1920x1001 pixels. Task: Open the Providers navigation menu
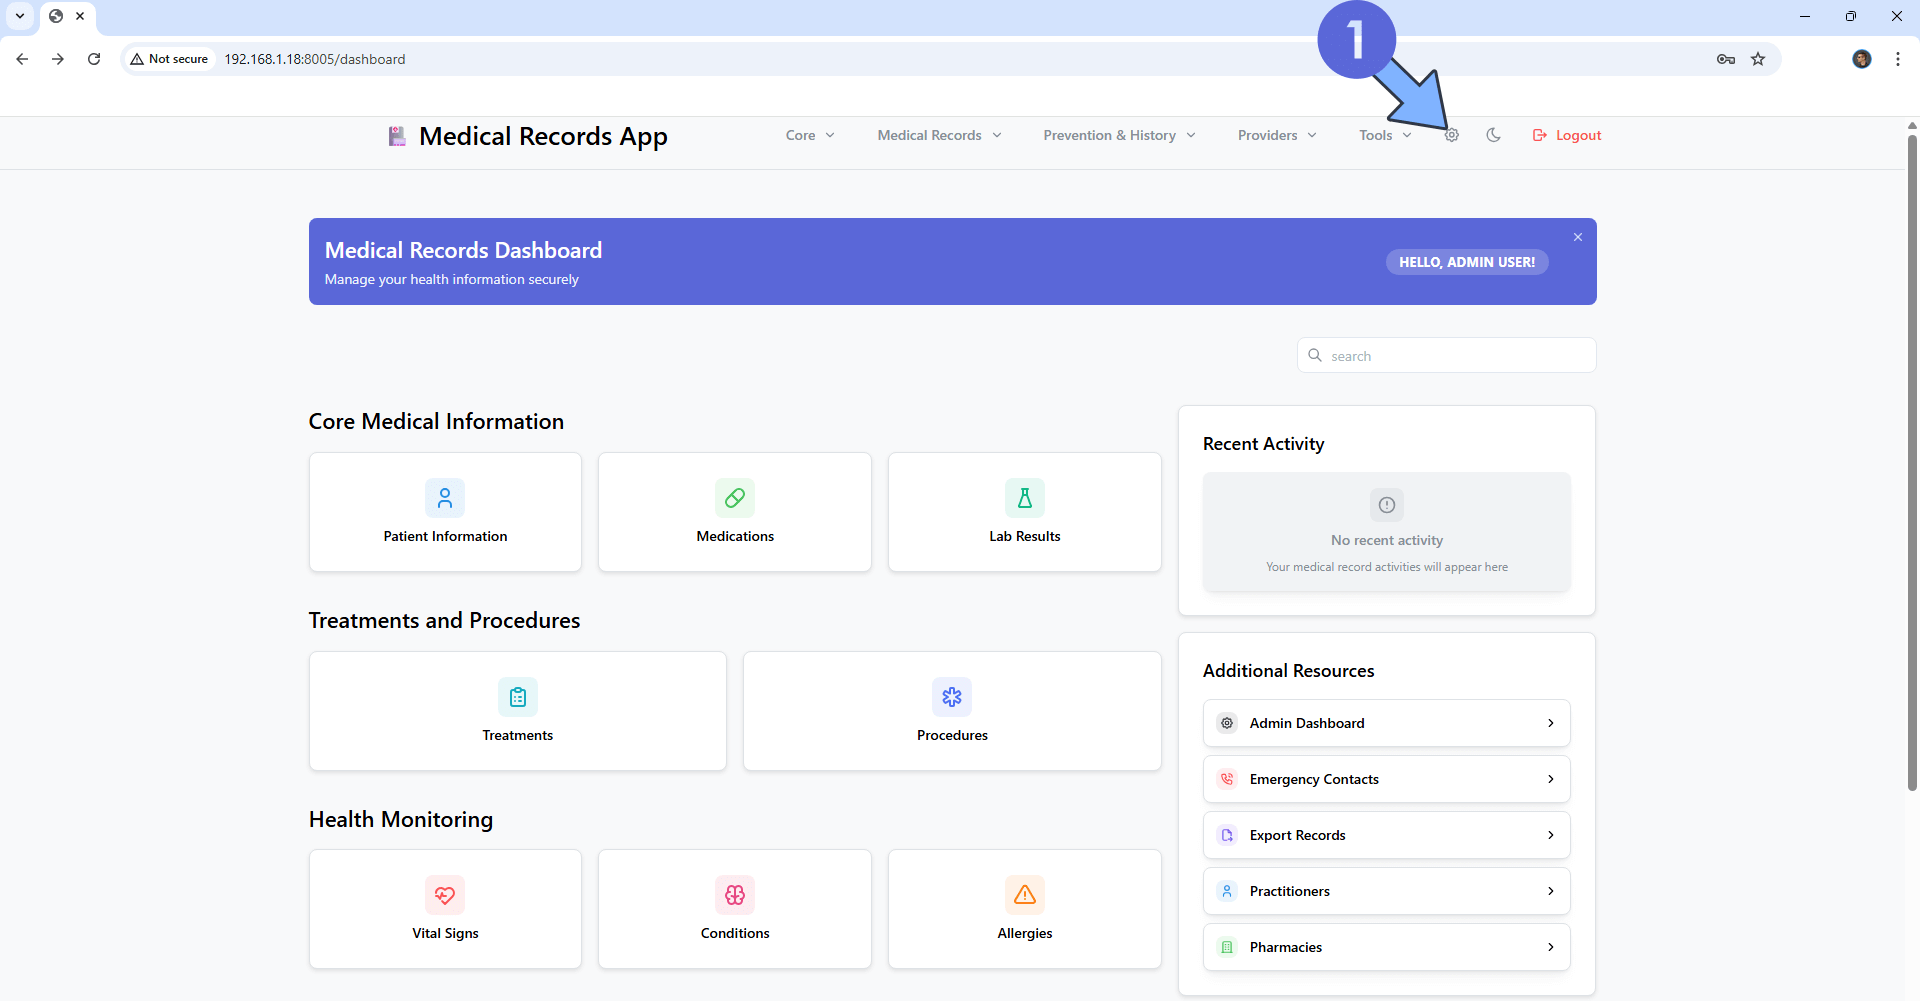[1277, 135]
